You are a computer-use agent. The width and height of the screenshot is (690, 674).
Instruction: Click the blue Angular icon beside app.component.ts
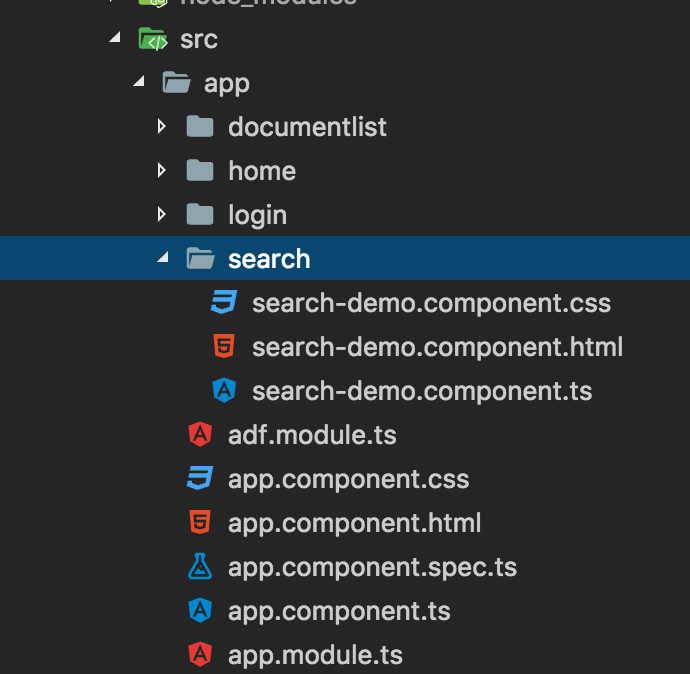point(200,611)
